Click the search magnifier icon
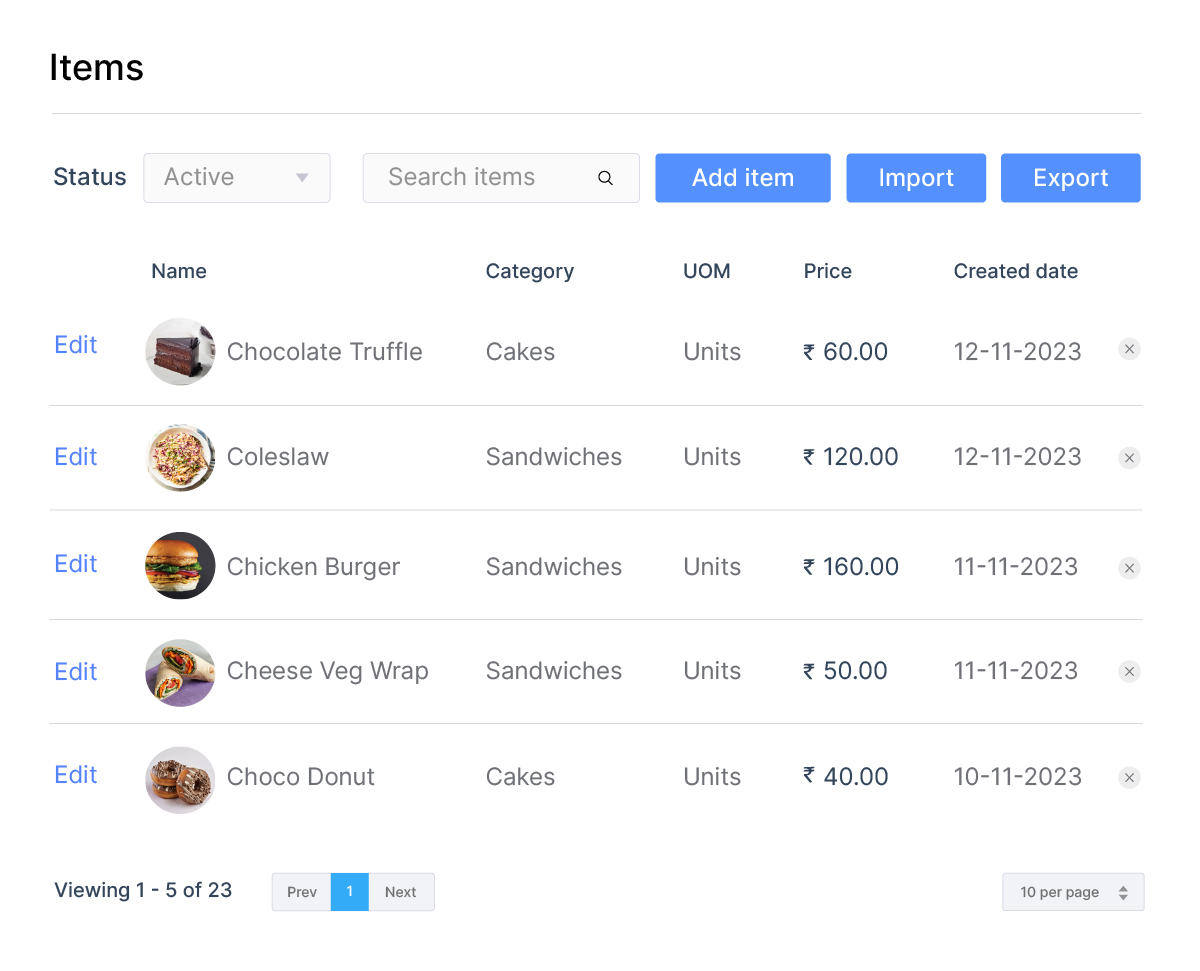1200x971 pixels. click(x=605, y=177)
